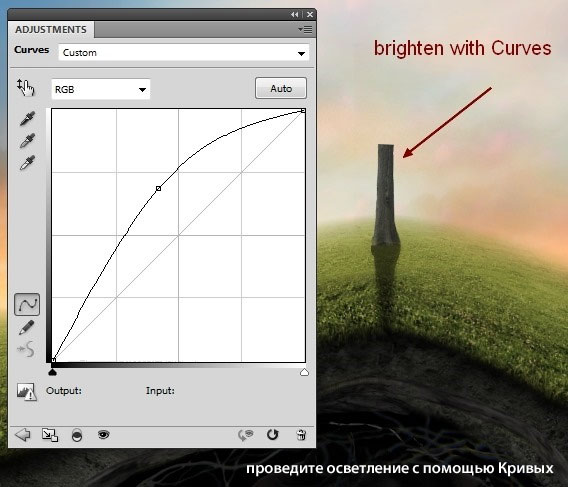Select edit points curve mode
Viewport: 568px width, 487px height.
27,304
